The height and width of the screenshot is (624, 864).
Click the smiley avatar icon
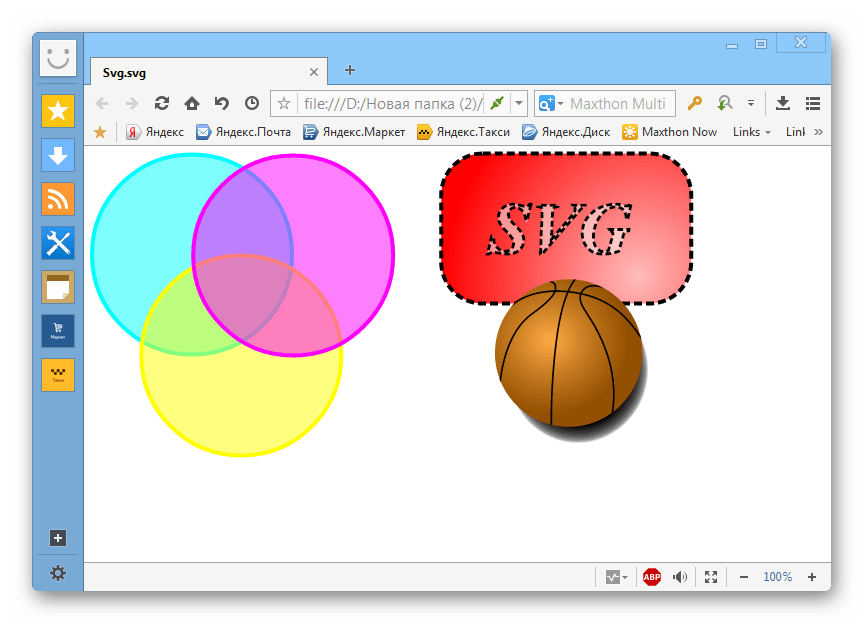tap(58, 58)
